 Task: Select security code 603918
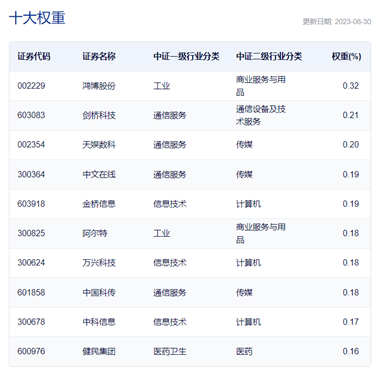31,204
